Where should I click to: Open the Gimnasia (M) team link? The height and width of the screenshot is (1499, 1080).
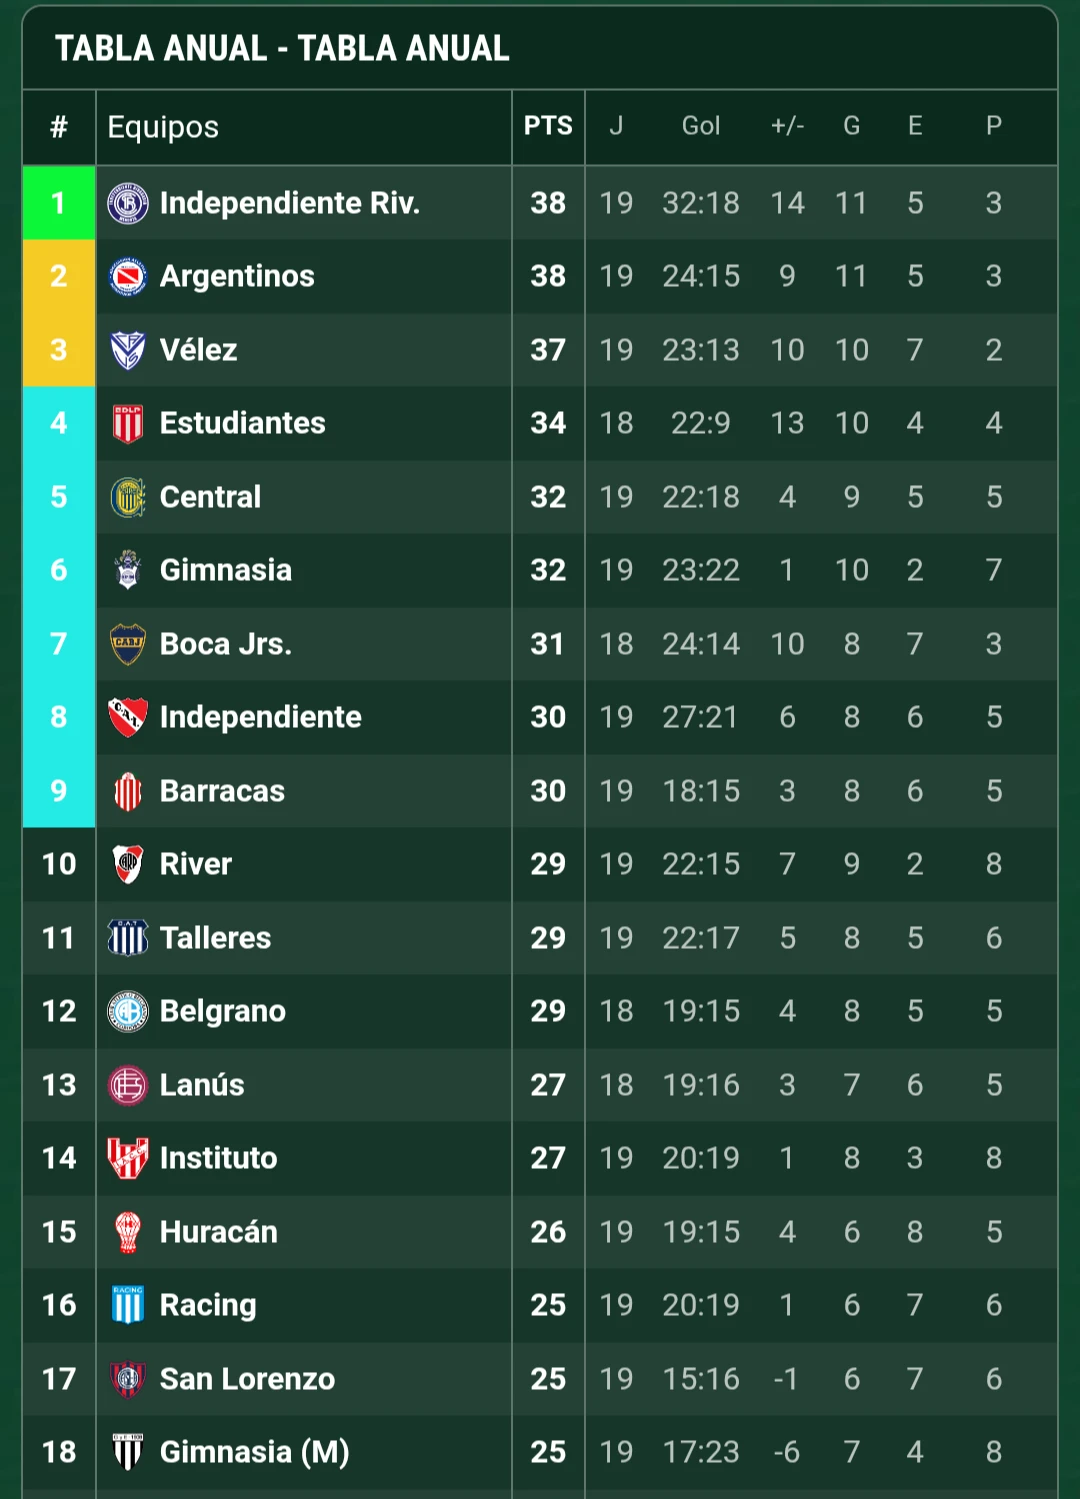click(x=255, y=1452)
